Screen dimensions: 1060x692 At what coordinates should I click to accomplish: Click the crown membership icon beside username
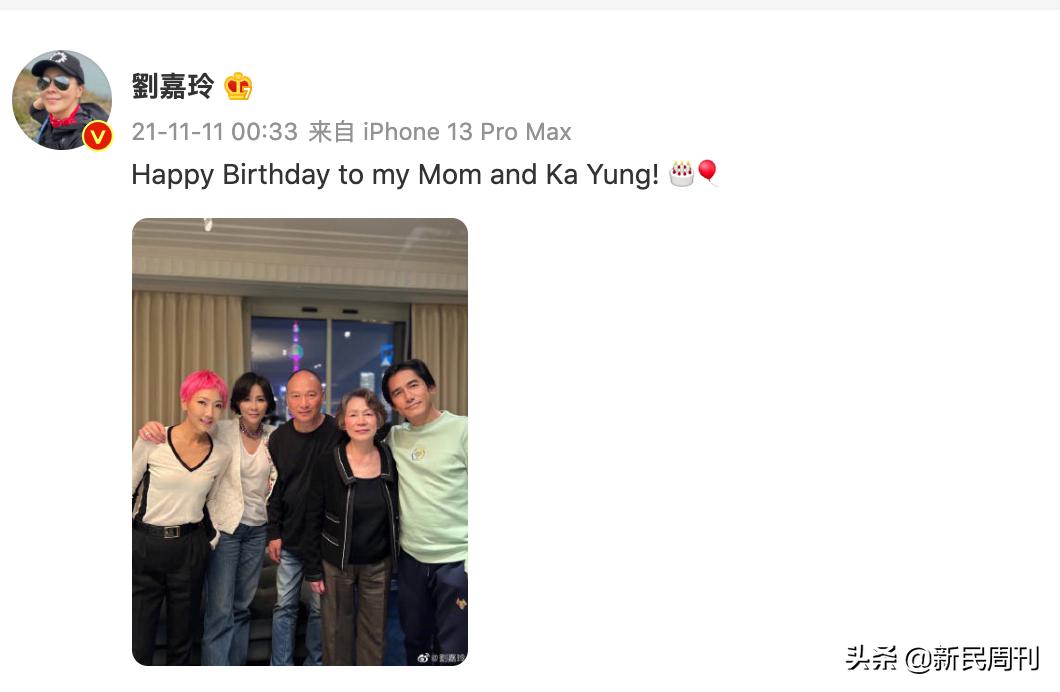238,87
